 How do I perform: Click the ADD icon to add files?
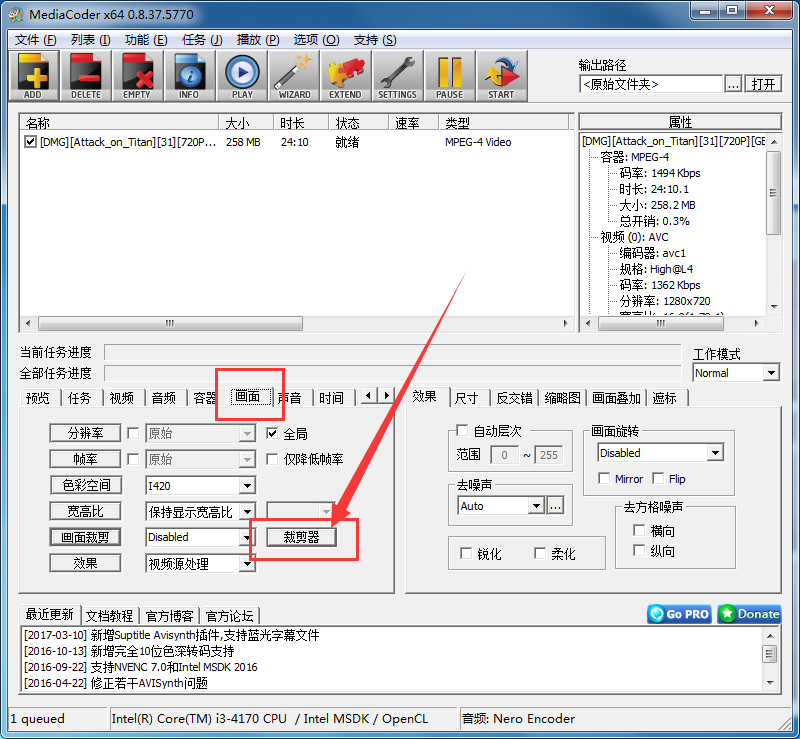33,75
